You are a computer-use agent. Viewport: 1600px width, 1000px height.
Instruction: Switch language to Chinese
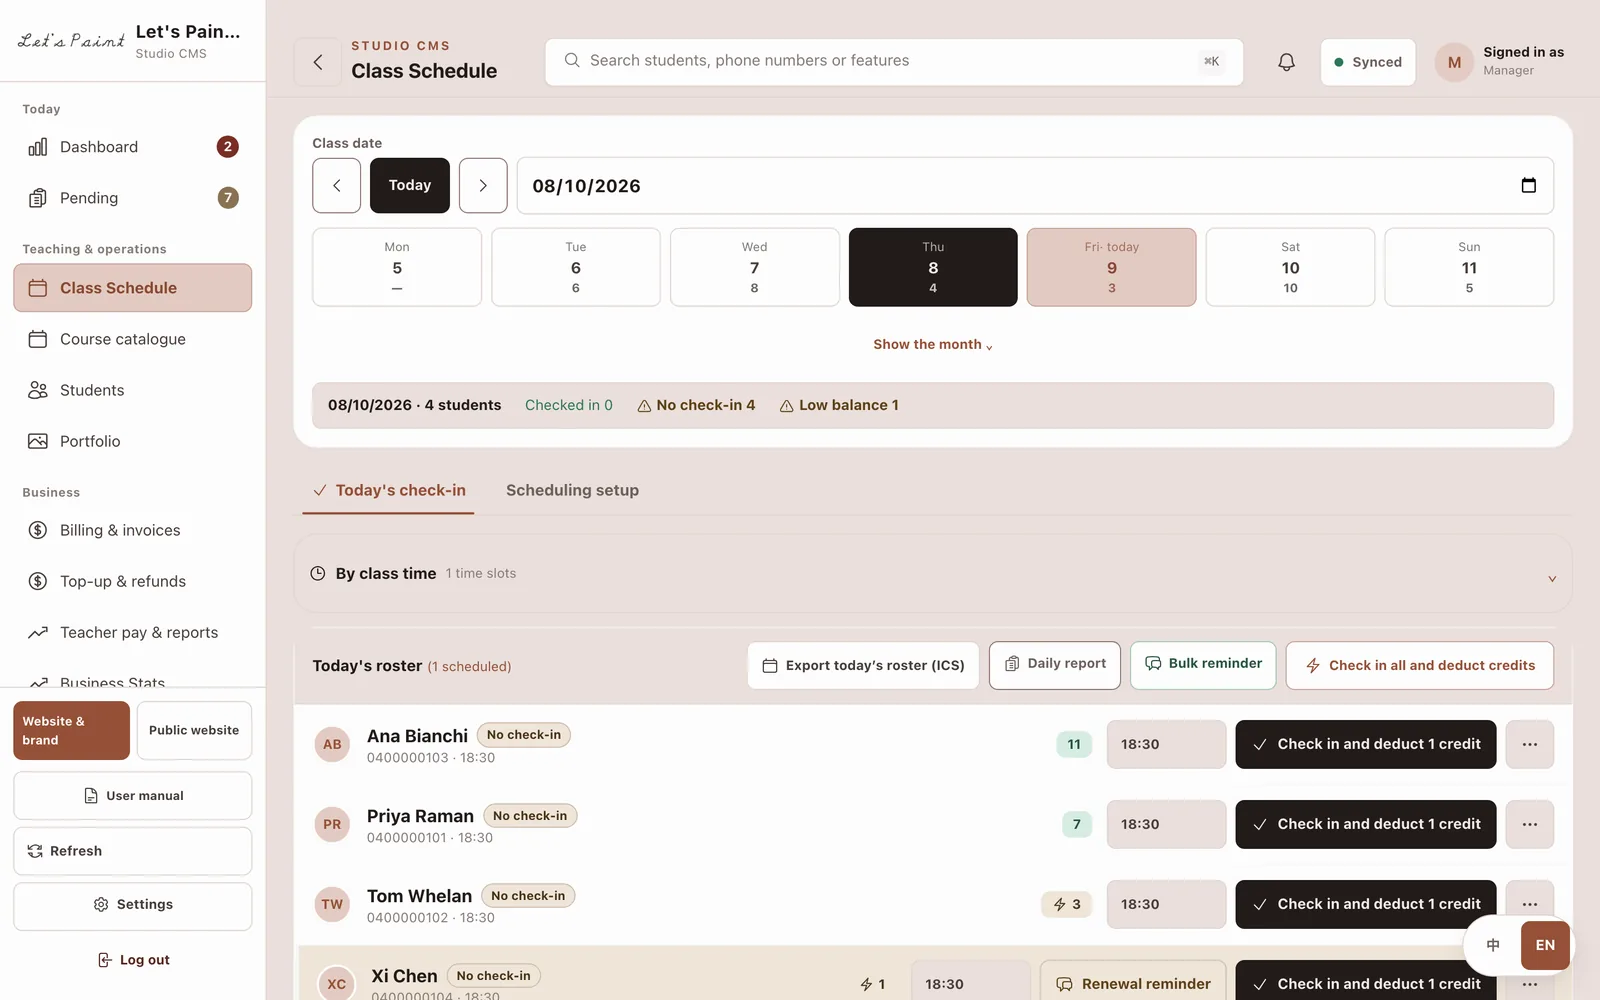click(1493, 945)
